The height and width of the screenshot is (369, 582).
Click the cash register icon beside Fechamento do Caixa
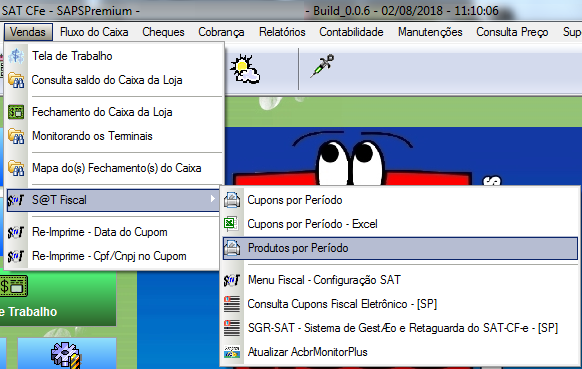click(x=16, y=112)
